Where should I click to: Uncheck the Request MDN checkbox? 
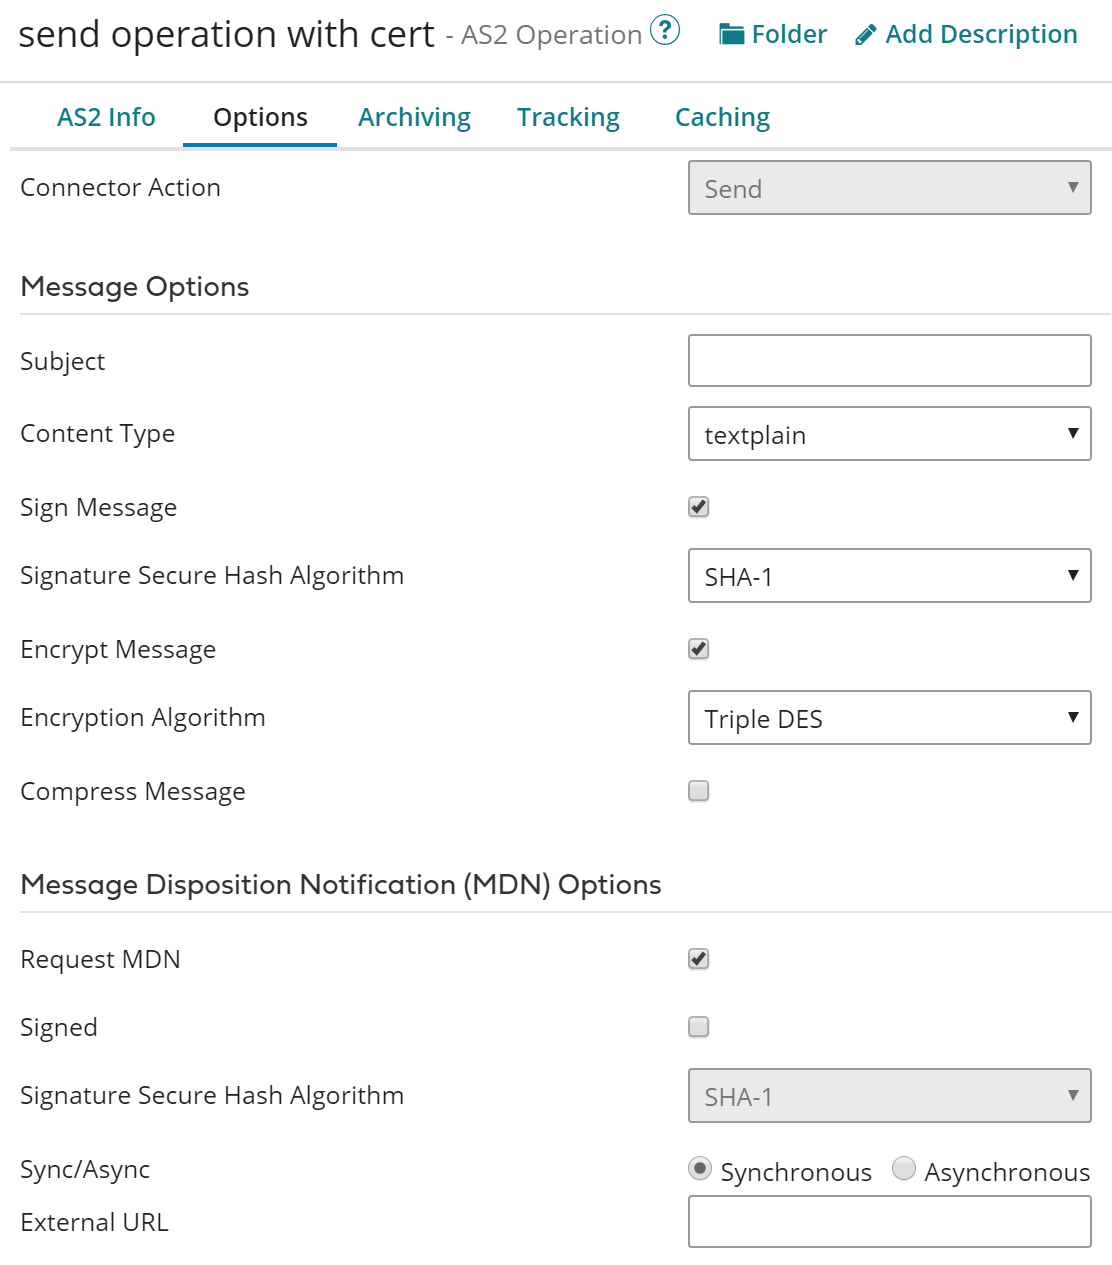[699, 959]
